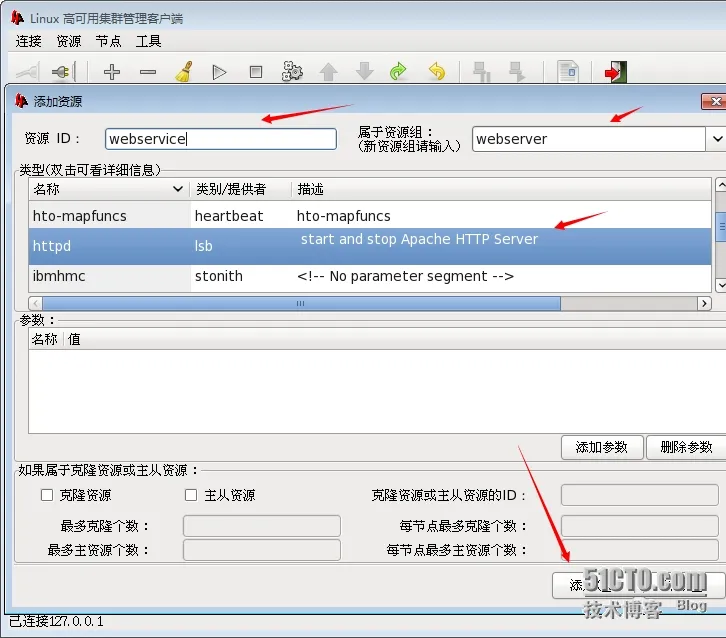Click the second gray active node icon
Screen dimensions: 726x638
[517, 72]
